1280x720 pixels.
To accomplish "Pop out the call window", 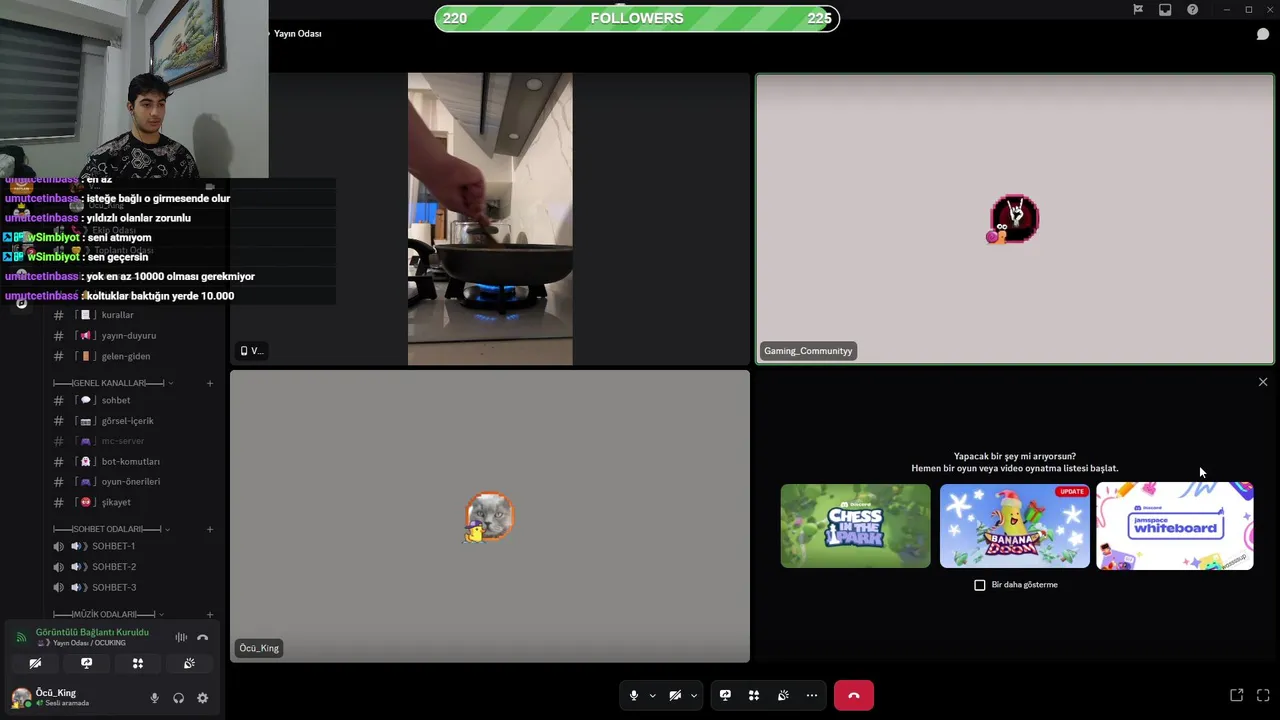I will point(1237,695).
